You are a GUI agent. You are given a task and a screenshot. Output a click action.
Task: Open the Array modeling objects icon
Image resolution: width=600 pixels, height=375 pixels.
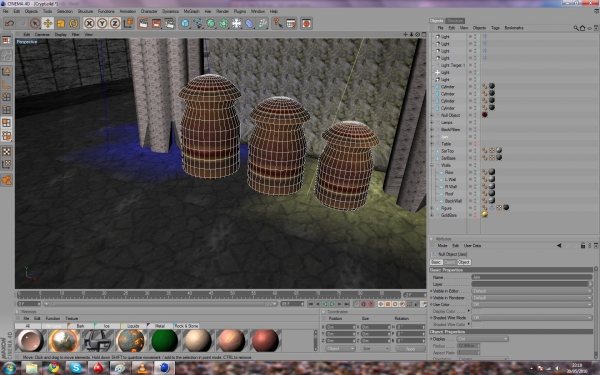tap(224, 23)
